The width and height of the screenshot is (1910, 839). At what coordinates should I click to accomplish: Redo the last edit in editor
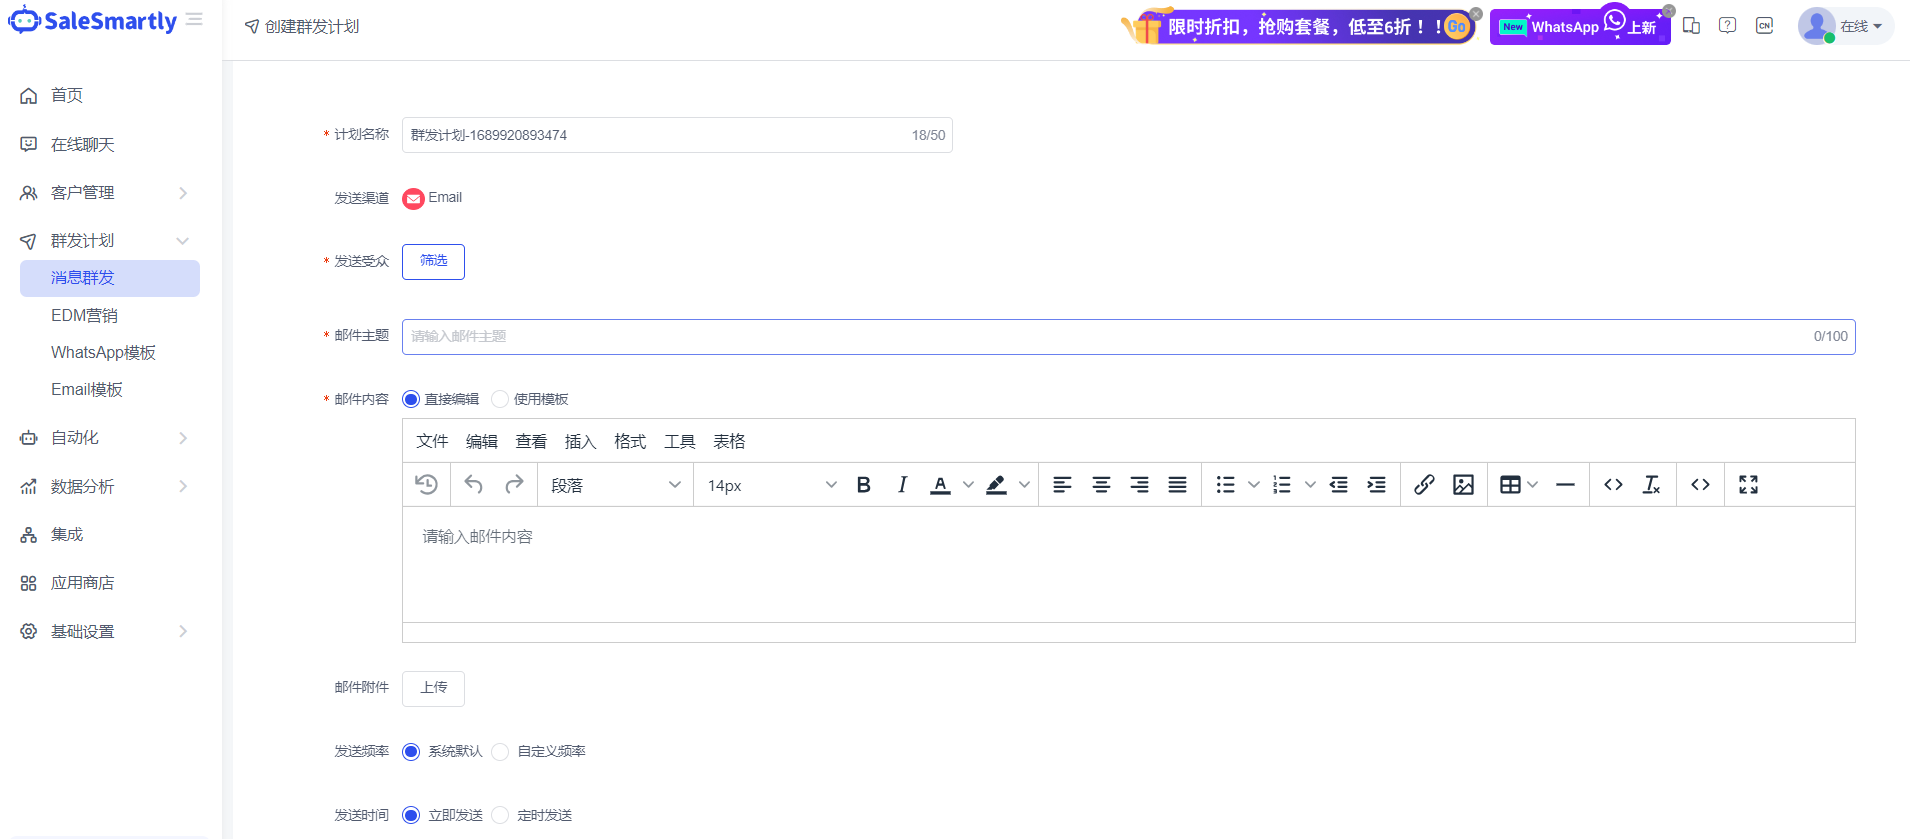tap(514, 485)
